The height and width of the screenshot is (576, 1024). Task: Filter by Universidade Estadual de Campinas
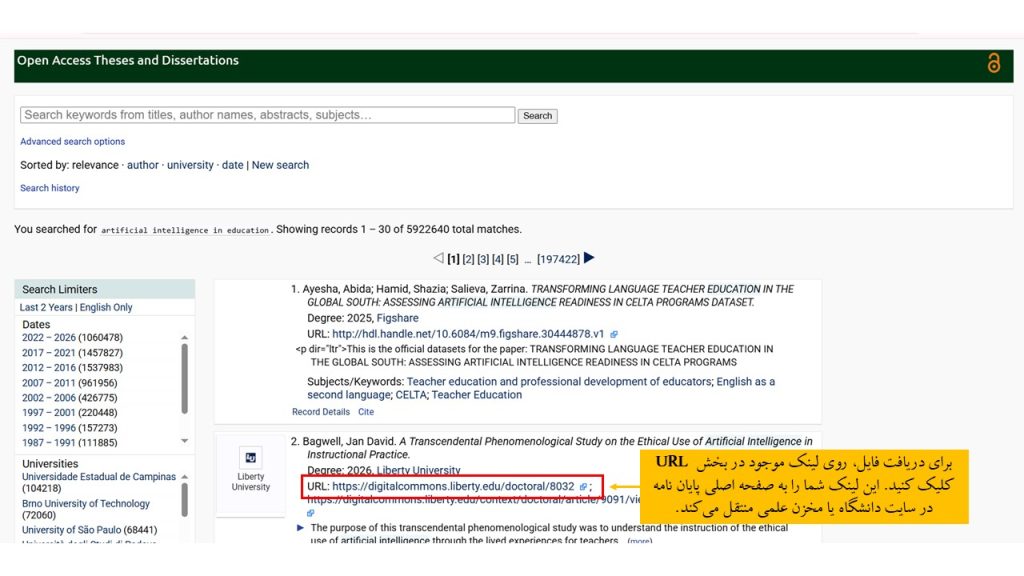(99, 477)
